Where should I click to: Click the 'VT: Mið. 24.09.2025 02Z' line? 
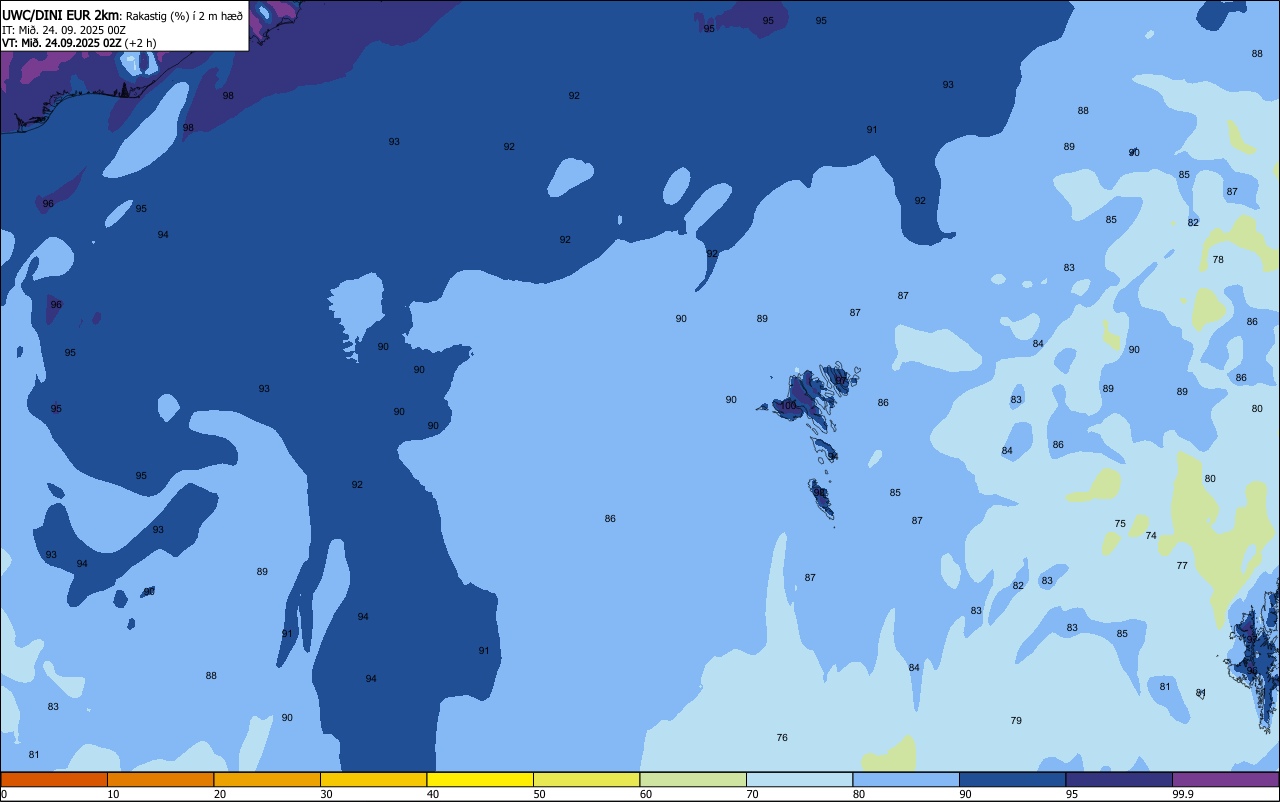click(62, 43)
